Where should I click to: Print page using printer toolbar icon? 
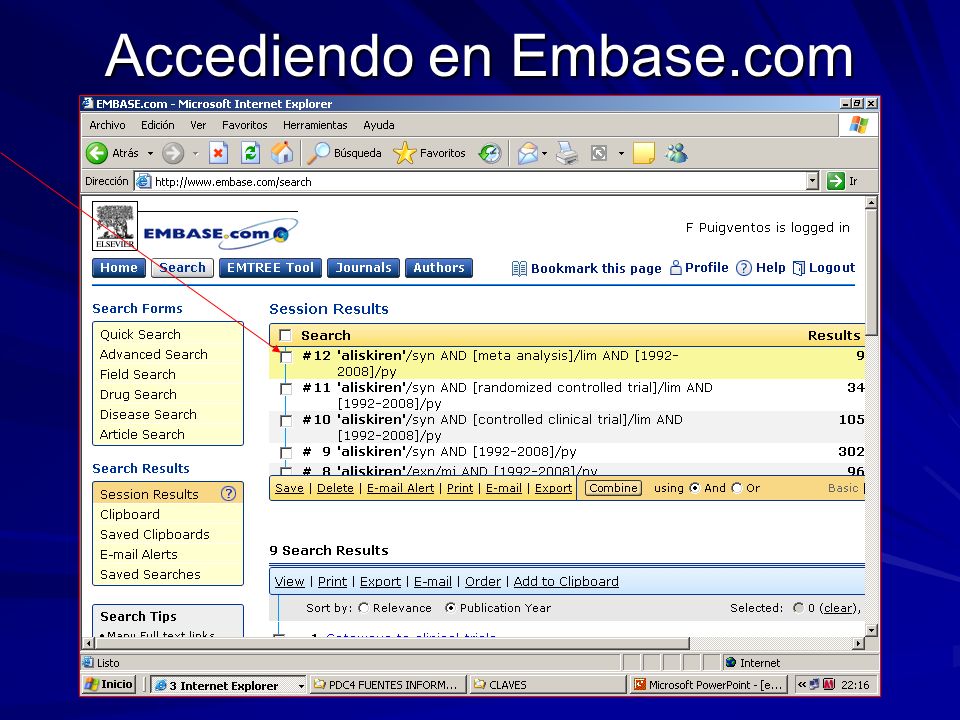pos(567,153)
